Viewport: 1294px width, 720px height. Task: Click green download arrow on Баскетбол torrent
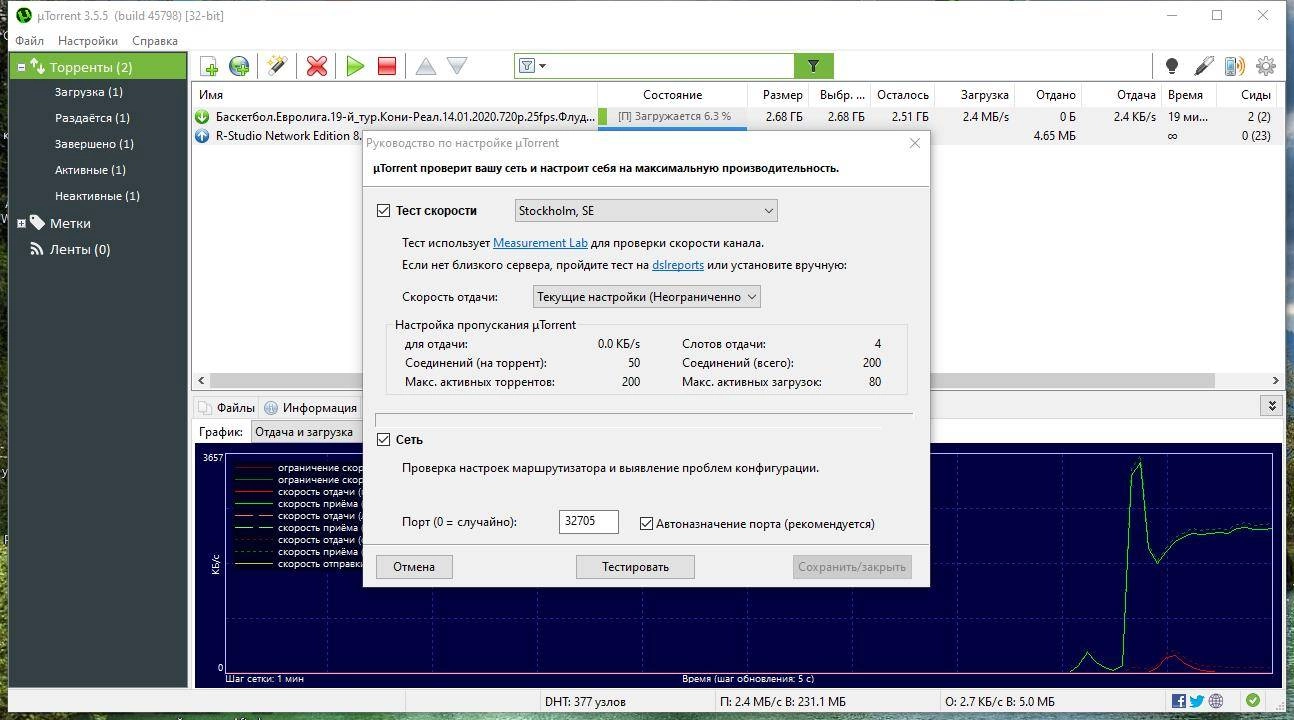202,117
